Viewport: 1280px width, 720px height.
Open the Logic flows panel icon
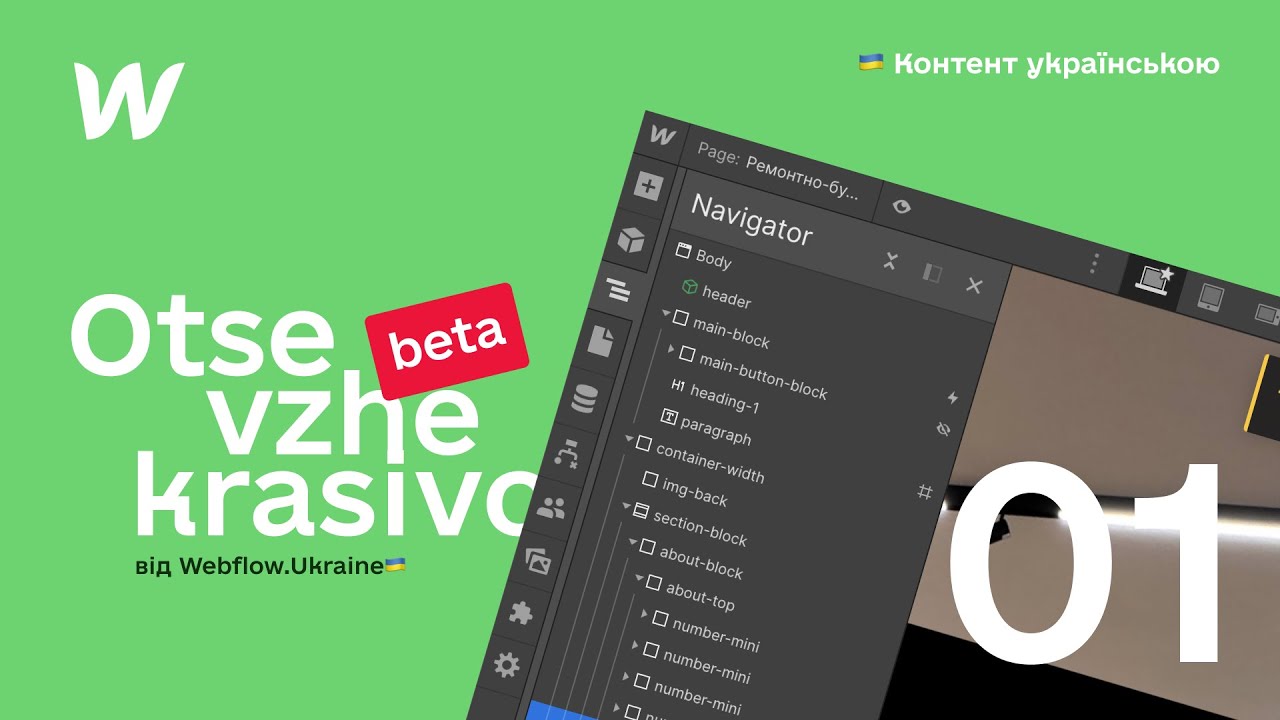(567, 452)
